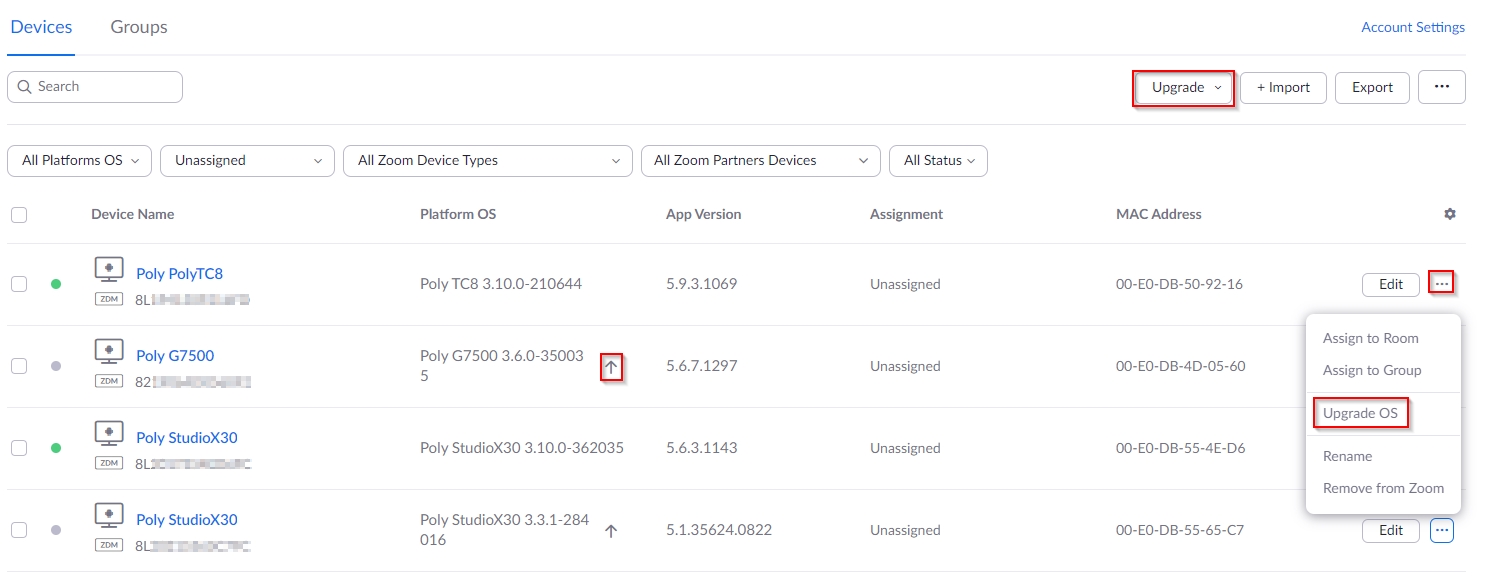The height and width of the screenshot is (584, 1503).
Task: Click the Poly PolyTC8 device icon
Action: (x=109, y=268)
